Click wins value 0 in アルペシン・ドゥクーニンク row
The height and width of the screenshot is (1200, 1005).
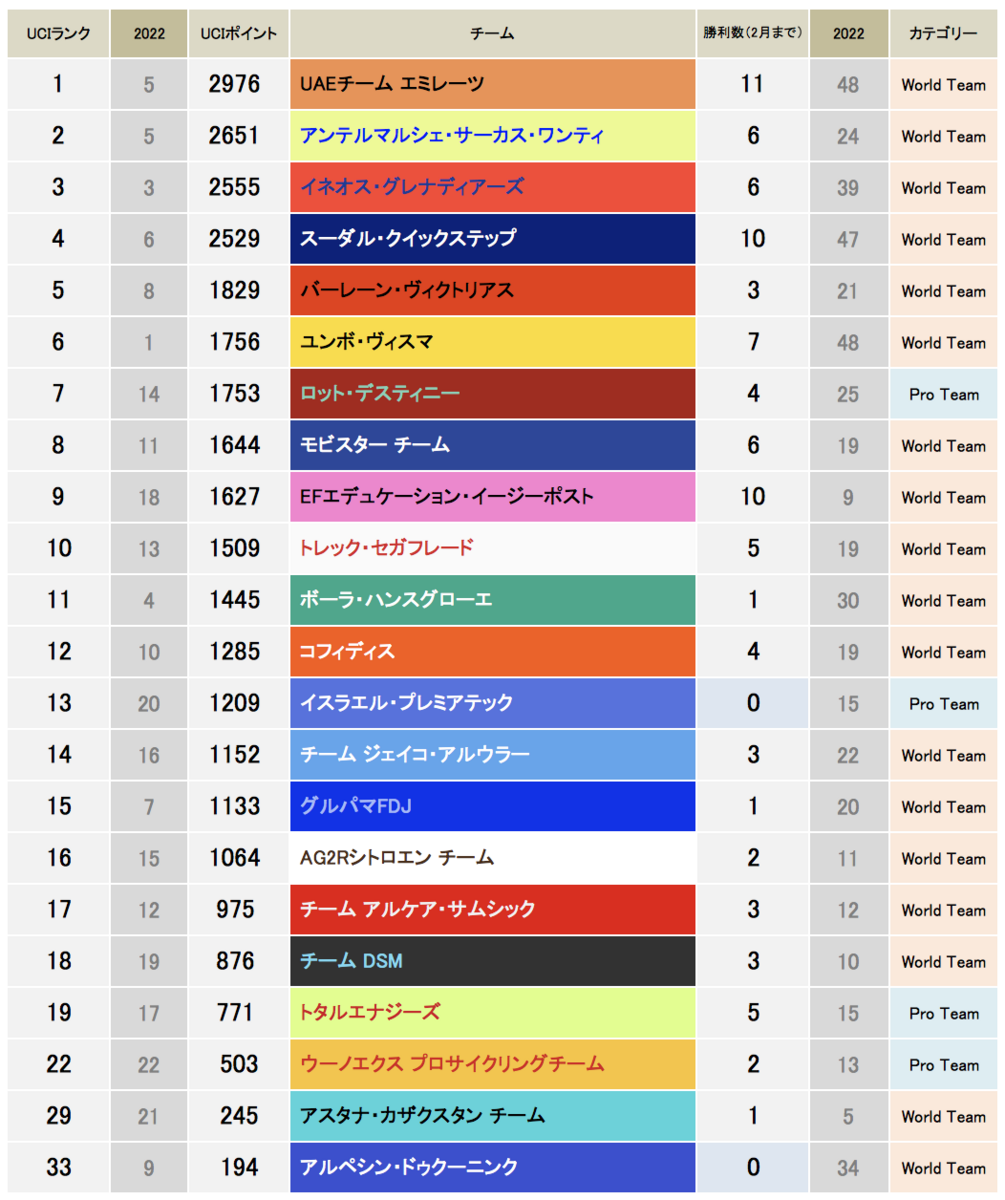coord(753,1168)
